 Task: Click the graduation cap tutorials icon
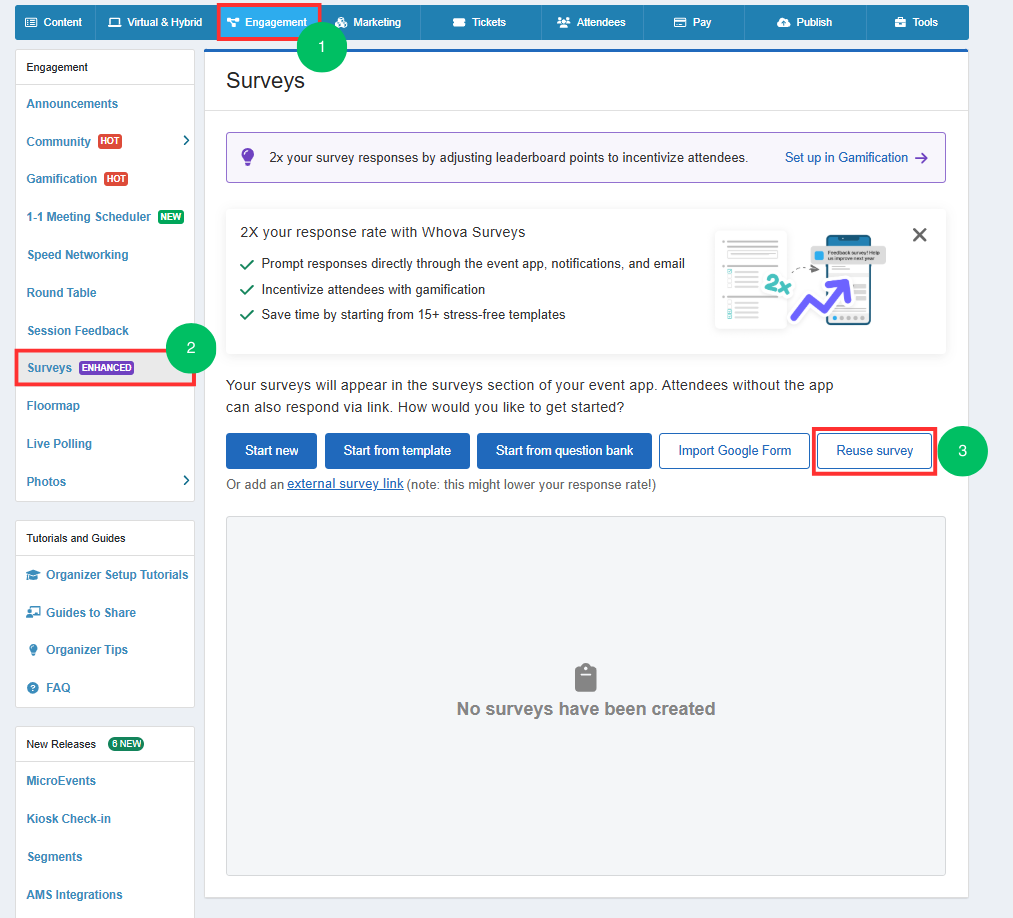pyautogui.click(x=33, y=575)
